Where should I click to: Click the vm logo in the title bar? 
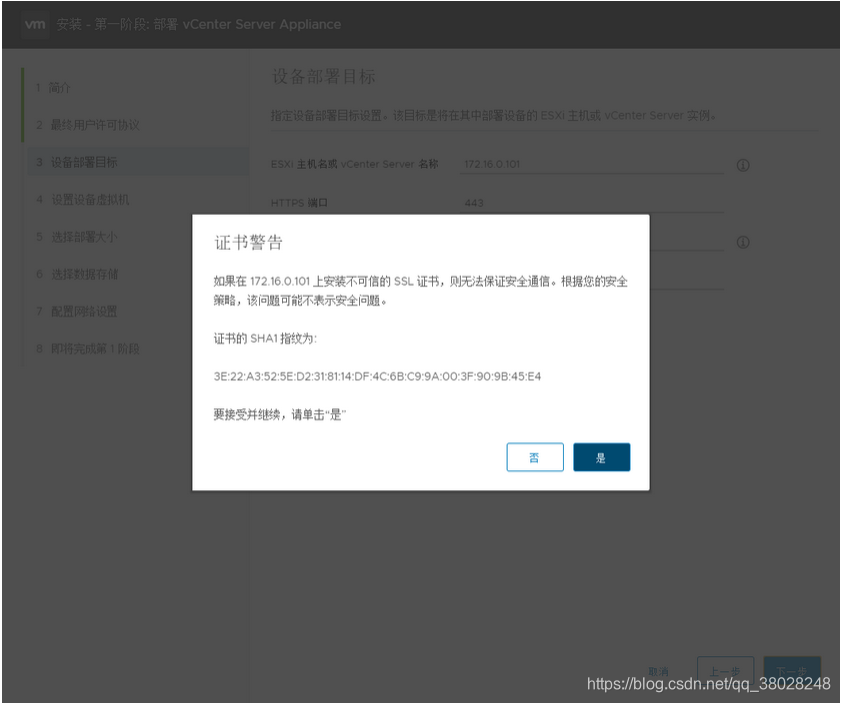click(34, 24)
